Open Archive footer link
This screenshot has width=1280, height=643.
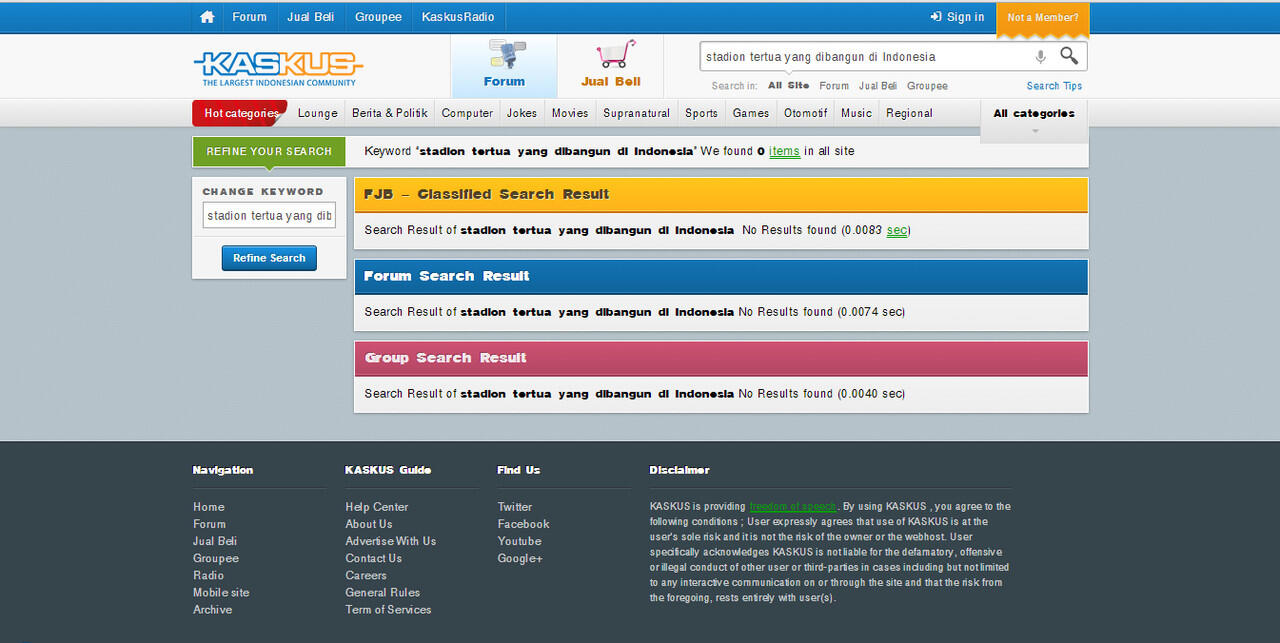(213, 609)
